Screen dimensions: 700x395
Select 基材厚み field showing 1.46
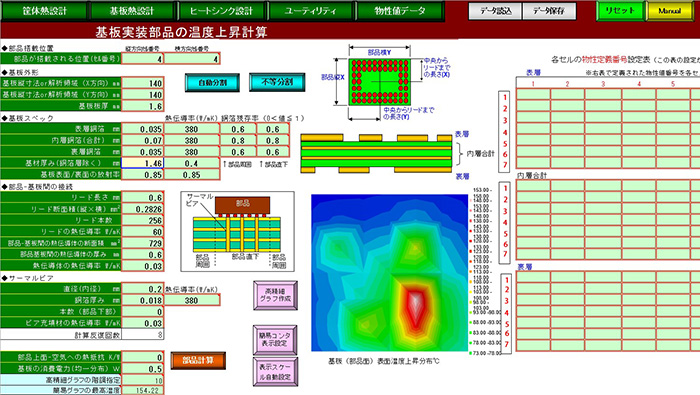point(142,163)
